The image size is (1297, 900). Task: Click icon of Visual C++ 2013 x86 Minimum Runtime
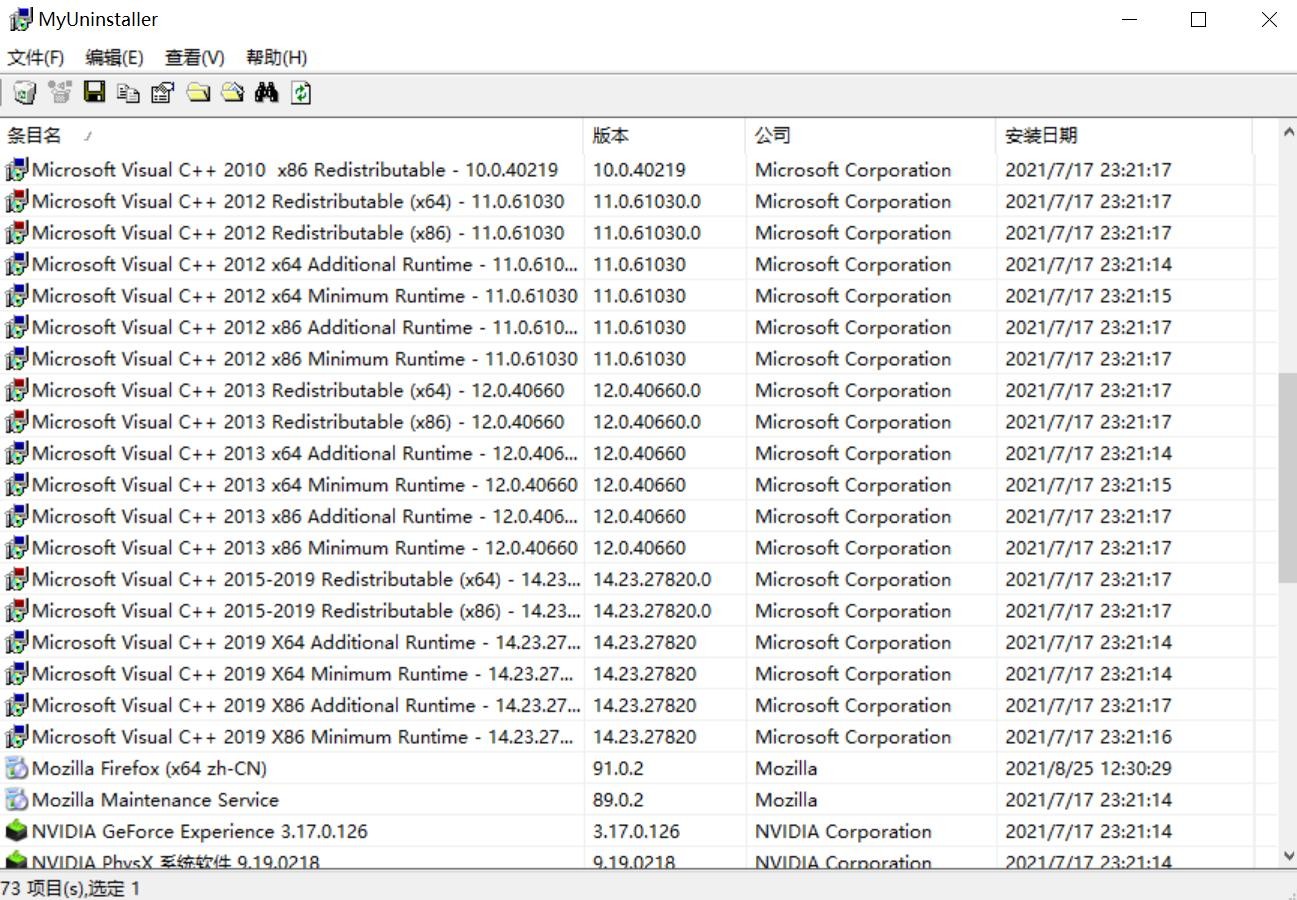tap(17, 548)
